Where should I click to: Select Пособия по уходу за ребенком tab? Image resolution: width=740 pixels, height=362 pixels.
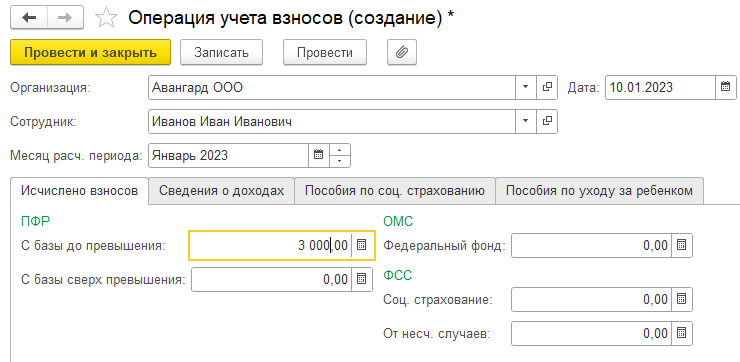coord(599,191)
